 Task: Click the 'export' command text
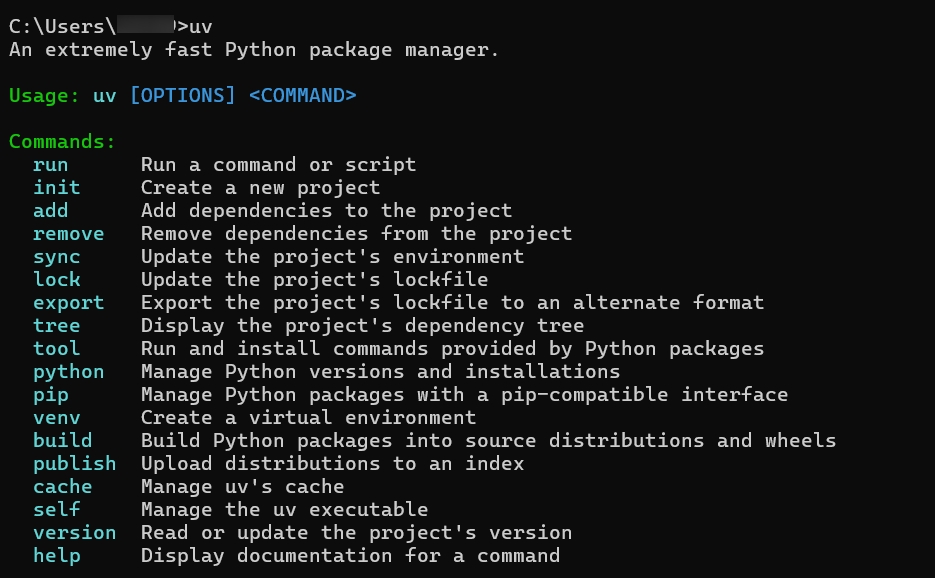click(x=69, y=303)
